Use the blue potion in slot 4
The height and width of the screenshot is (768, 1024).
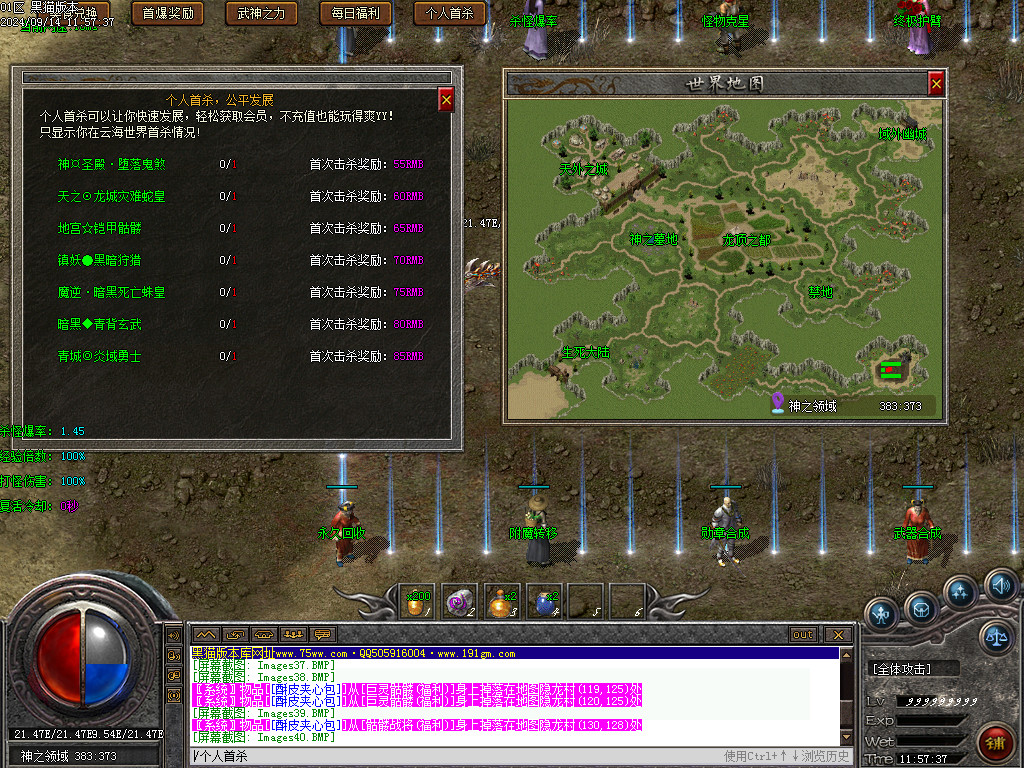[x=543, y=601]
